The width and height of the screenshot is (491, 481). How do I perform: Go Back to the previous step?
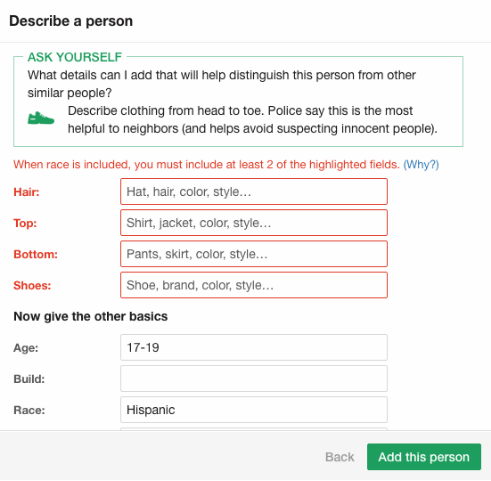click(x=339, y=457)
